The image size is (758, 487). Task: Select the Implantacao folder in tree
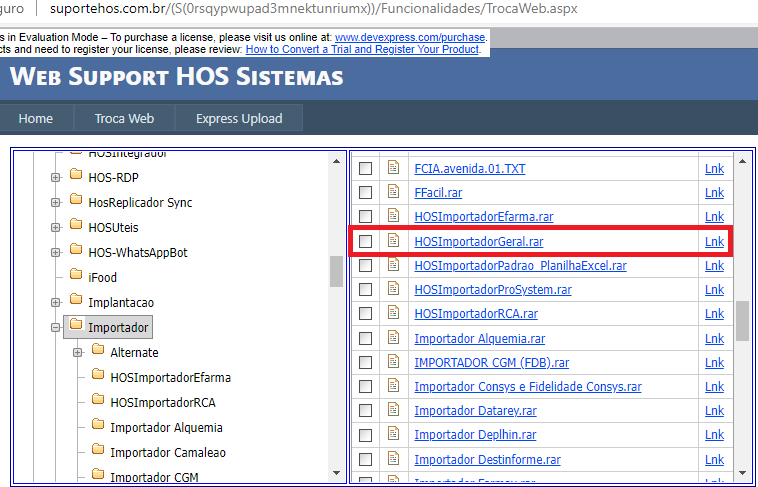(120, 302)
